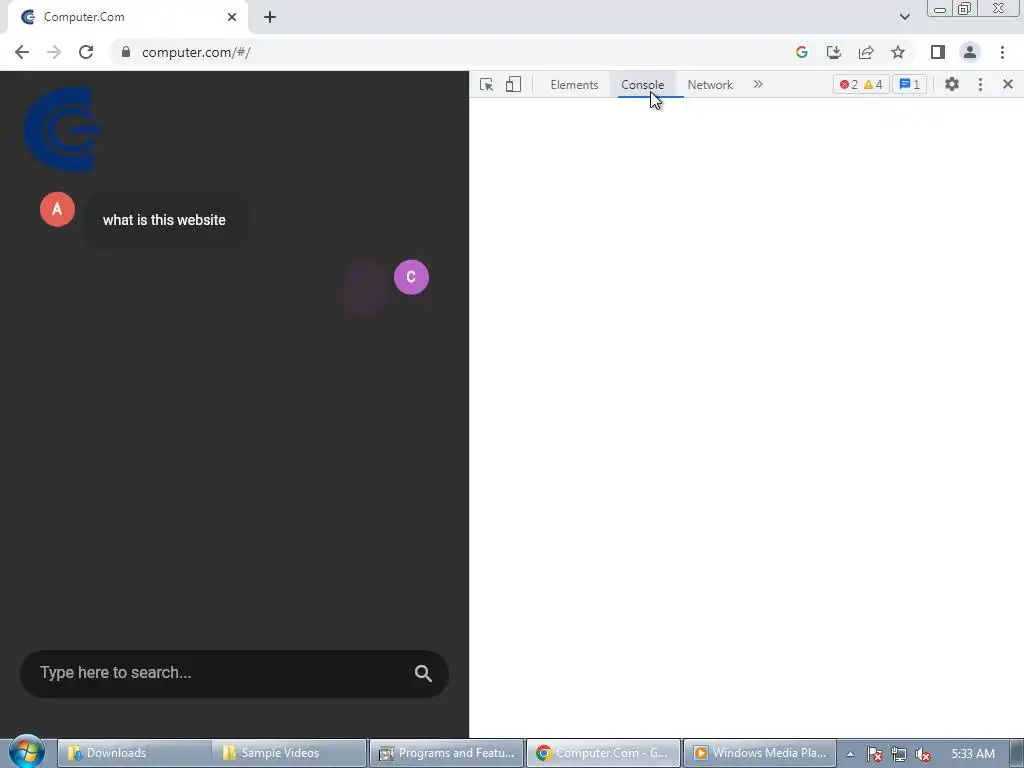This screenshot has width=1024, height=768.
Task: Switch to the Network tab
Action: [710, 85]
